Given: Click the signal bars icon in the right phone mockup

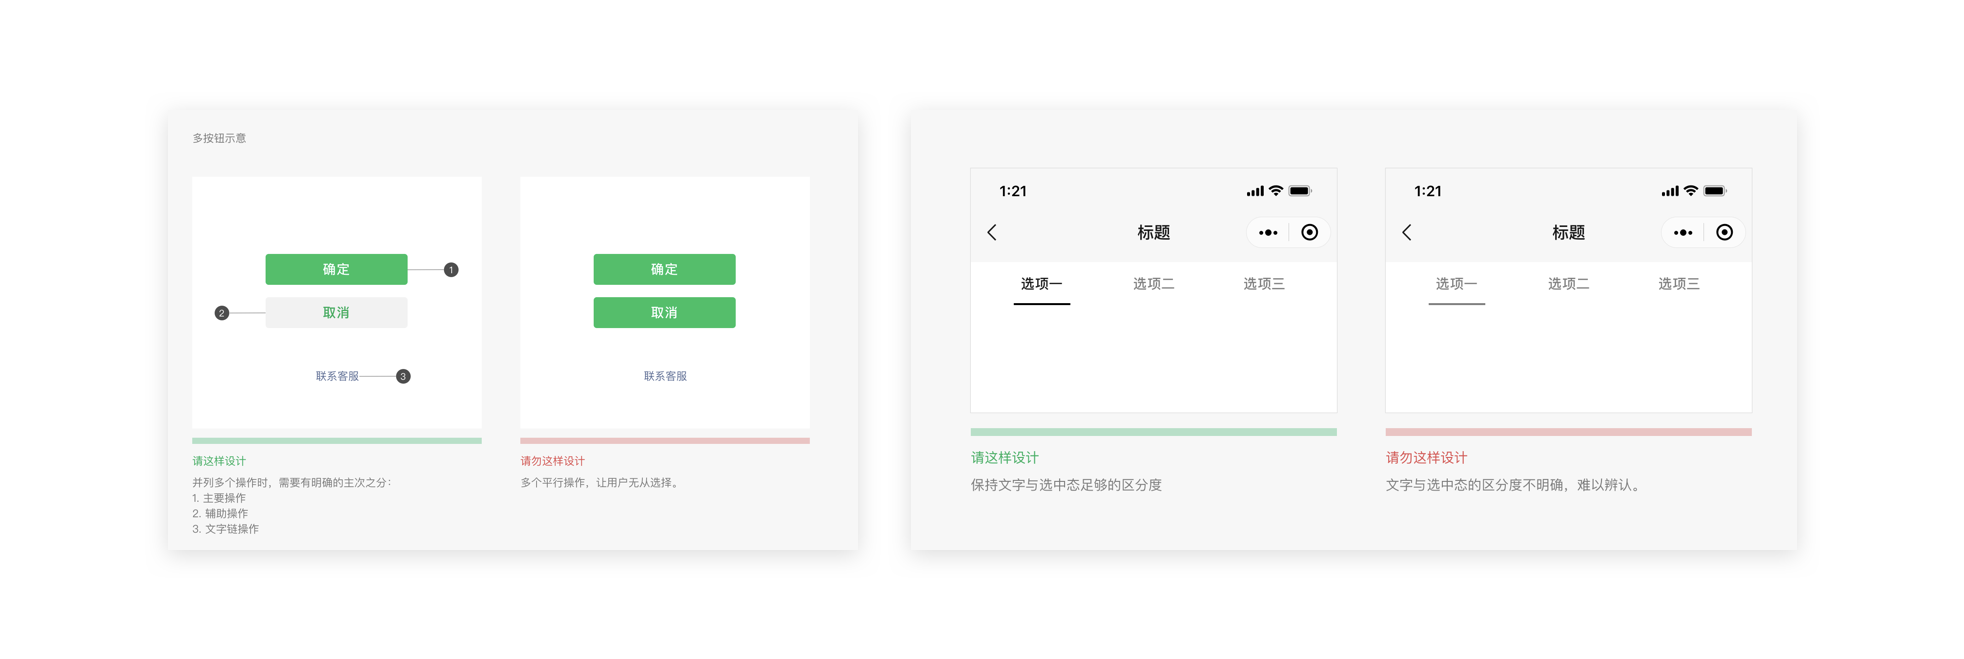Looking at the screenshot, I should tap(1670, 191).
